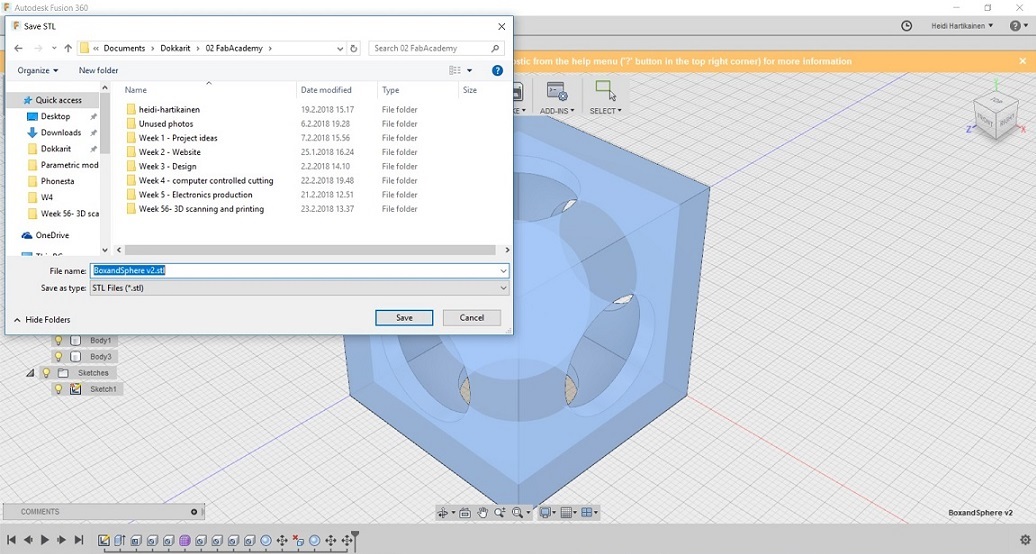Open the SELECT toolbar menu
The image size is (1036, 554).
(x=605, y=98)
